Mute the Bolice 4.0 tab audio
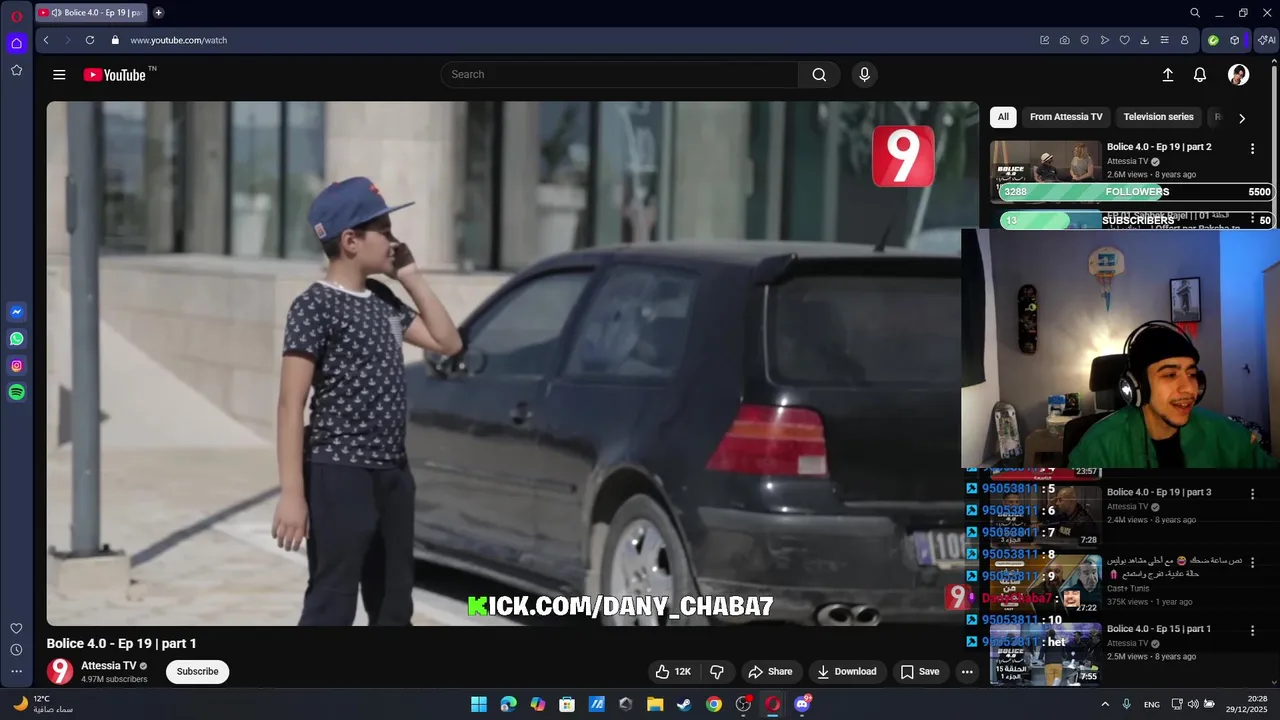The height and width of the screenshot is (720, 1280). click(56, 13)
